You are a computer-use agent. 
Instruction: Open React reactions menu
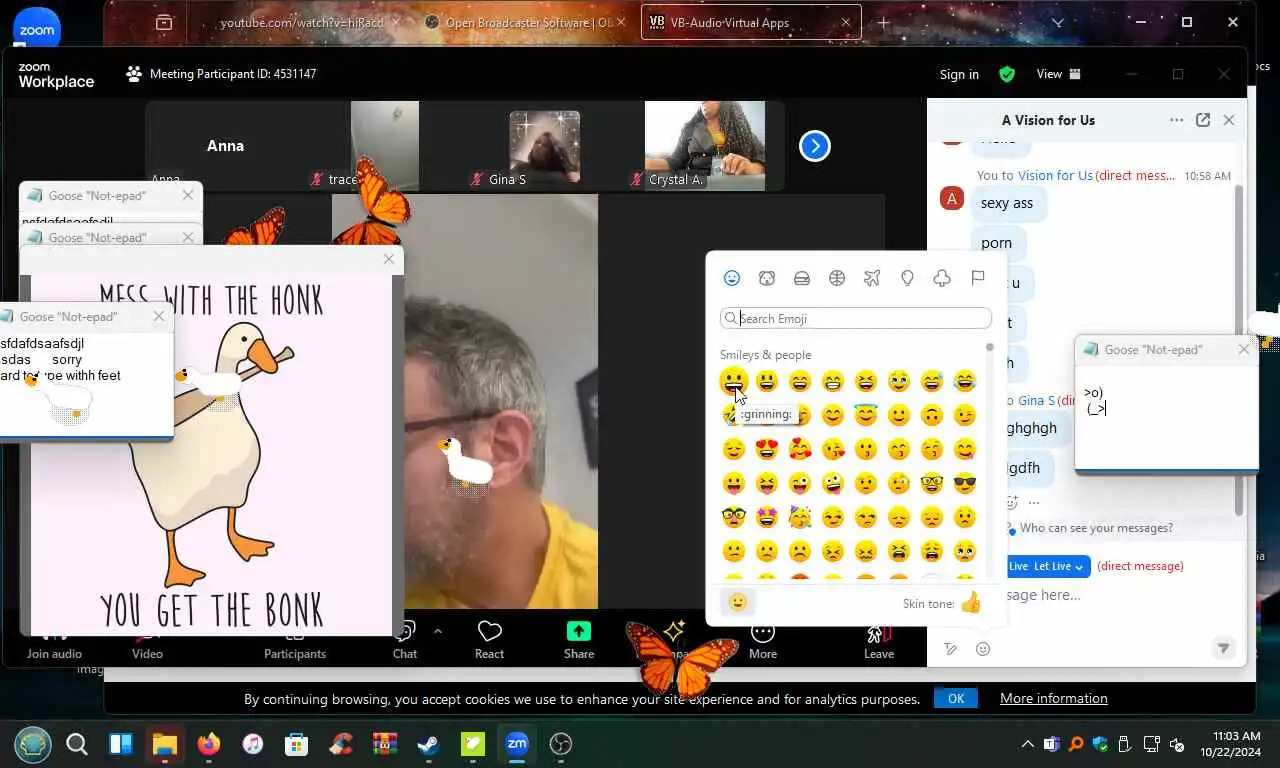tap(489, 641)
